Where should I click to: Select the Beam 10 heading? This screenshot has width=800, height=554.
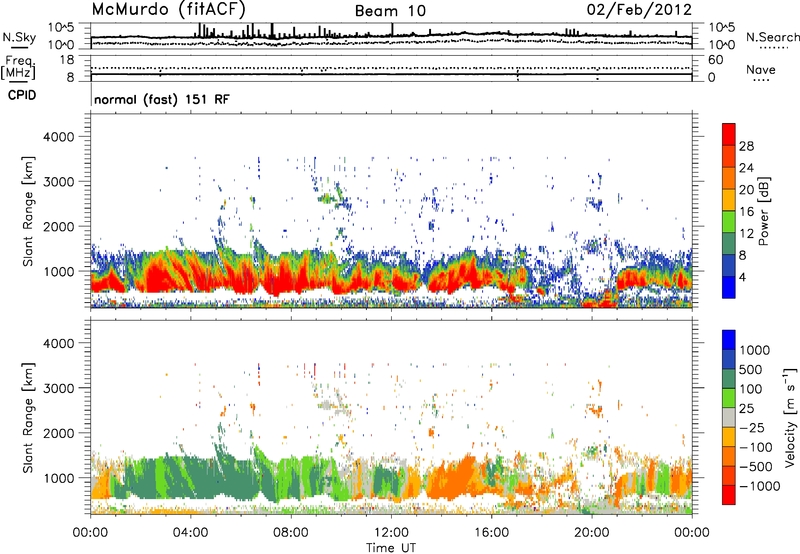tap(390, 11)
